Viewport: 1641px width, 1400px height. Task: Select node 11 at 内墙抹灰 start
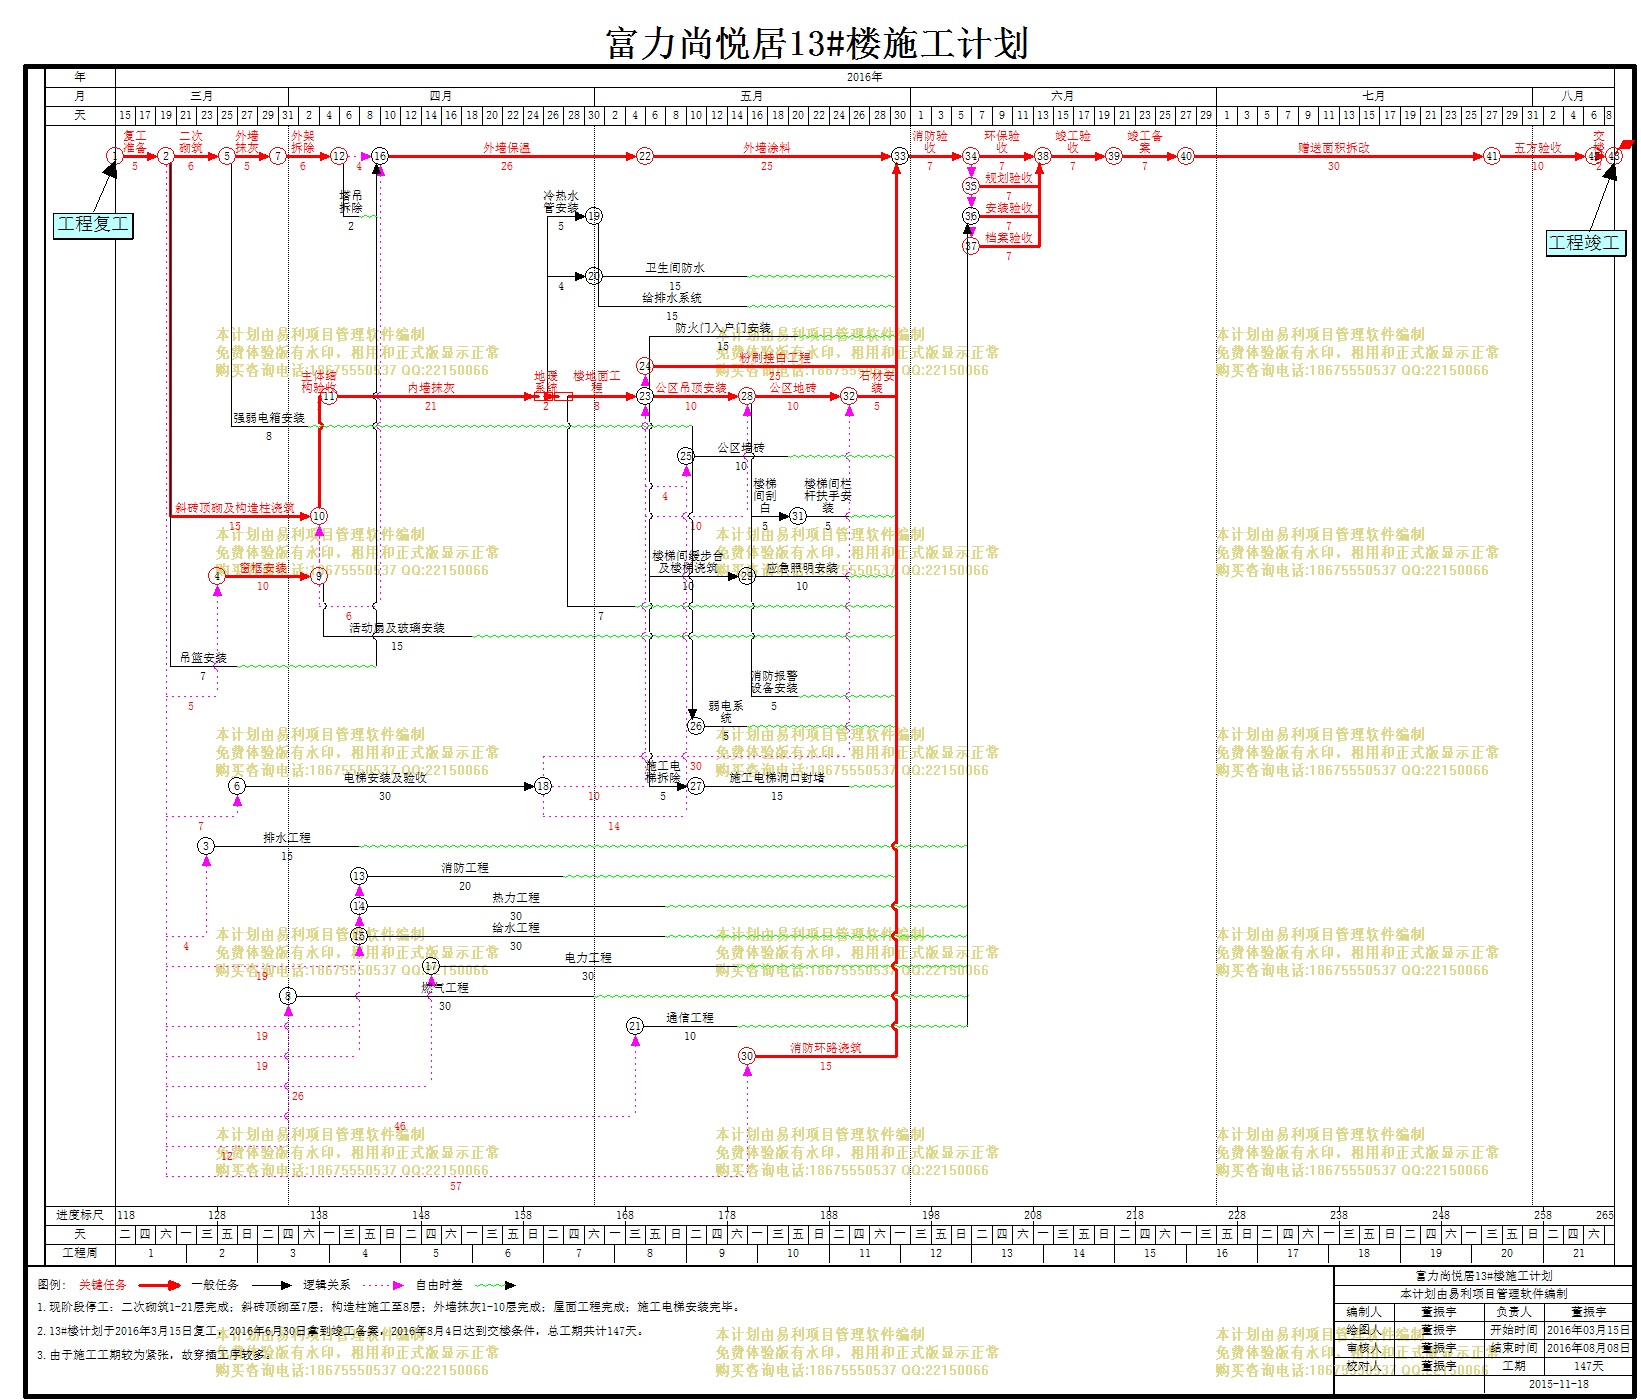coord(329,396)
